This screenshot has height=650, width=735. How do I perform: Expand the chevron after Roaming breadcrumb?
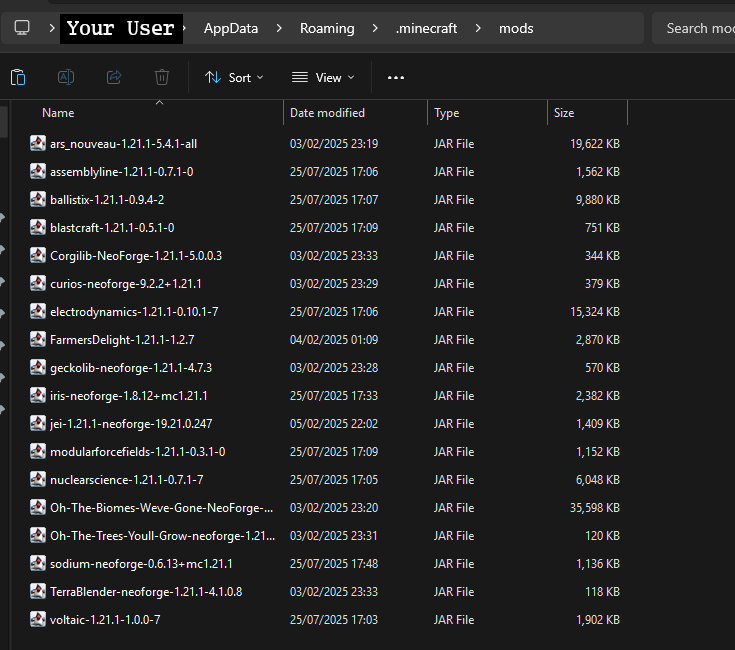click(375, 28)
